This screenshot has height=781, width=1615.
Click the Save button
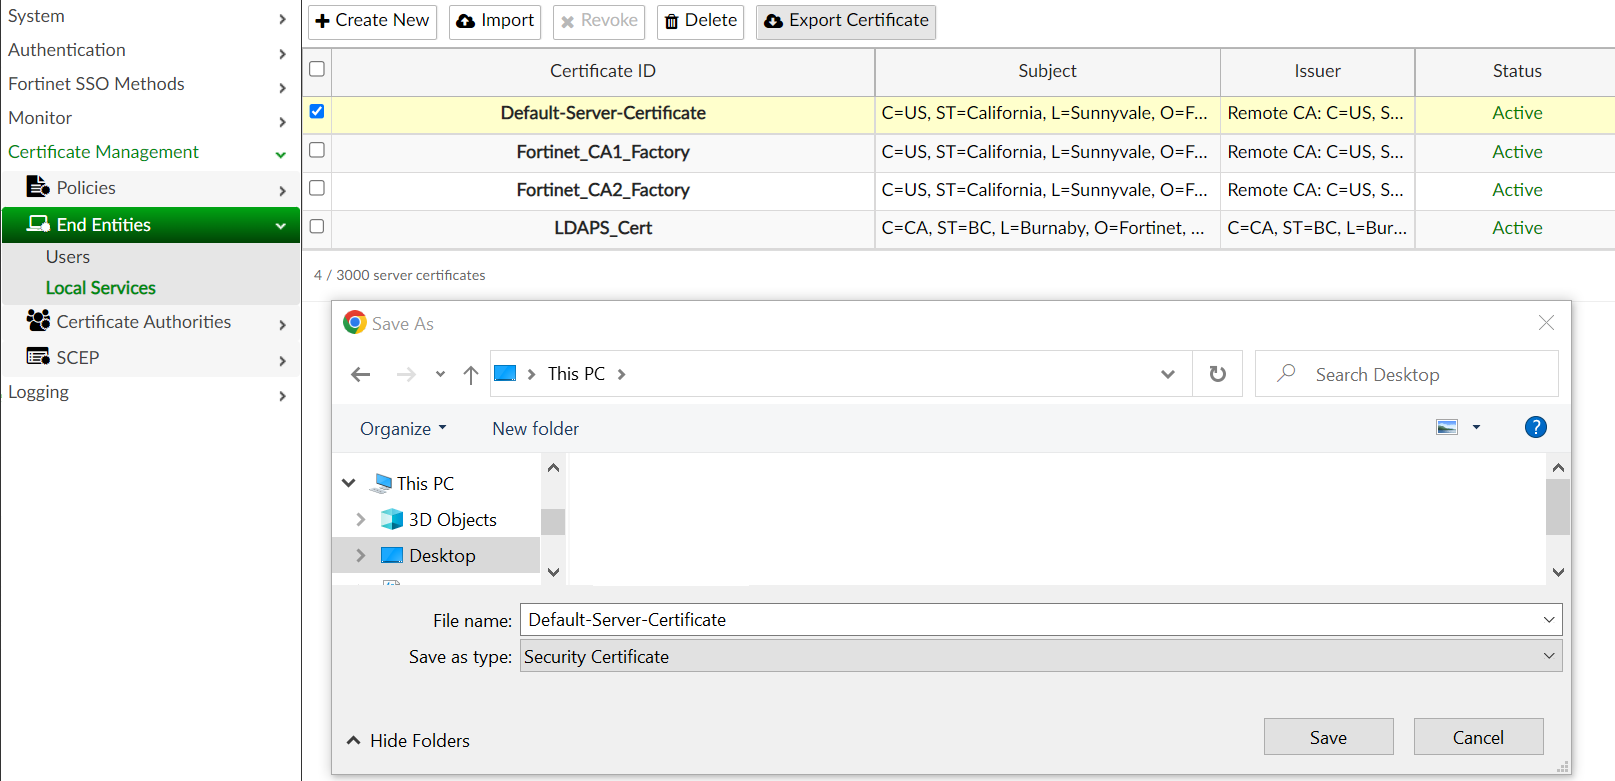(x=1328, y=737)
